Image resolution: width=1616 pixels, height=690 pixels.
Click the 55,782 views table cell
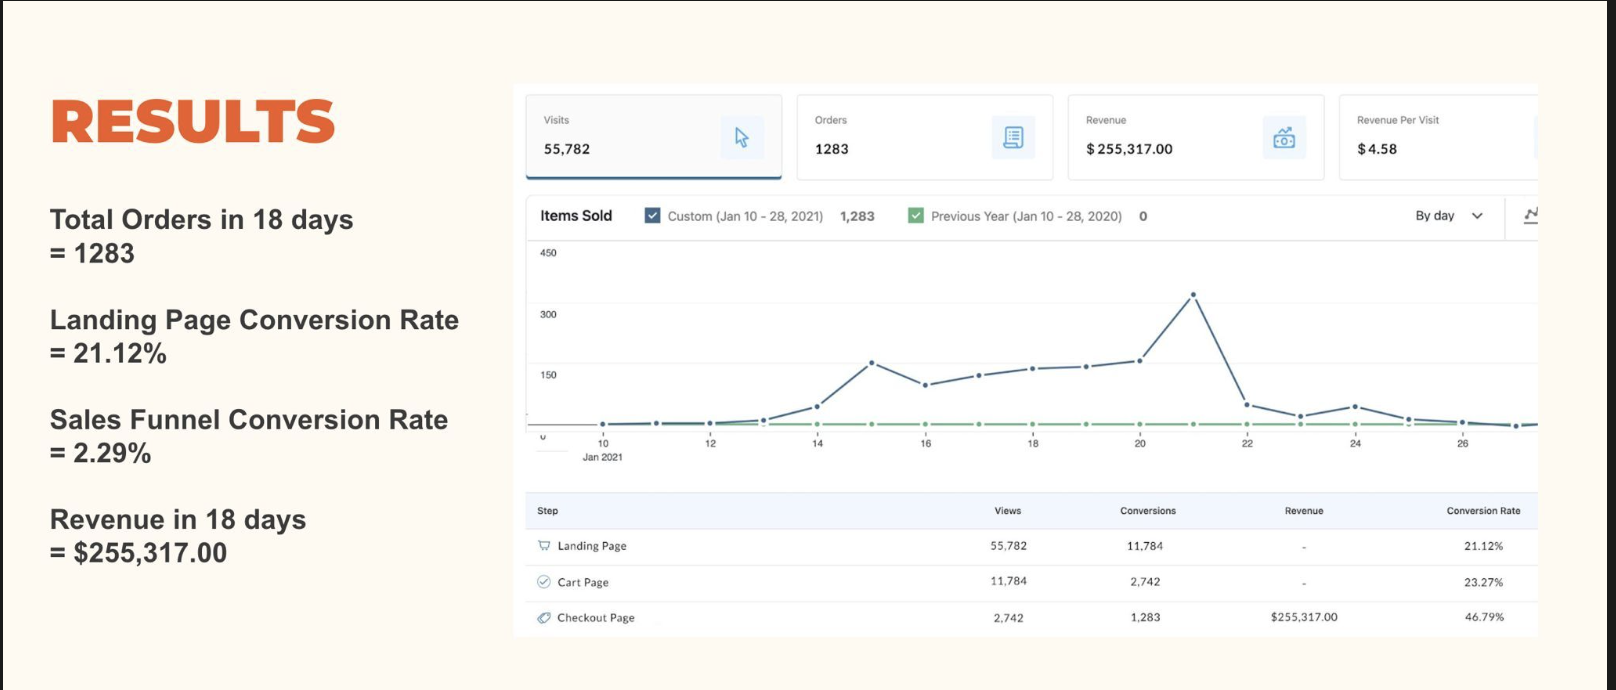(x=1009, y=546)
